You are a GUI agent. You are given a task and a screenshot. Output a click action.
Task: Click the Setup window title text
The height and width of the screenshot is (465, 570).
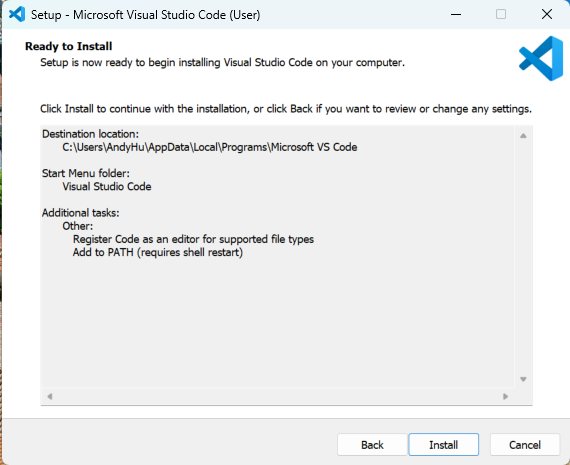pyautogui.click(x=145, y=15)
